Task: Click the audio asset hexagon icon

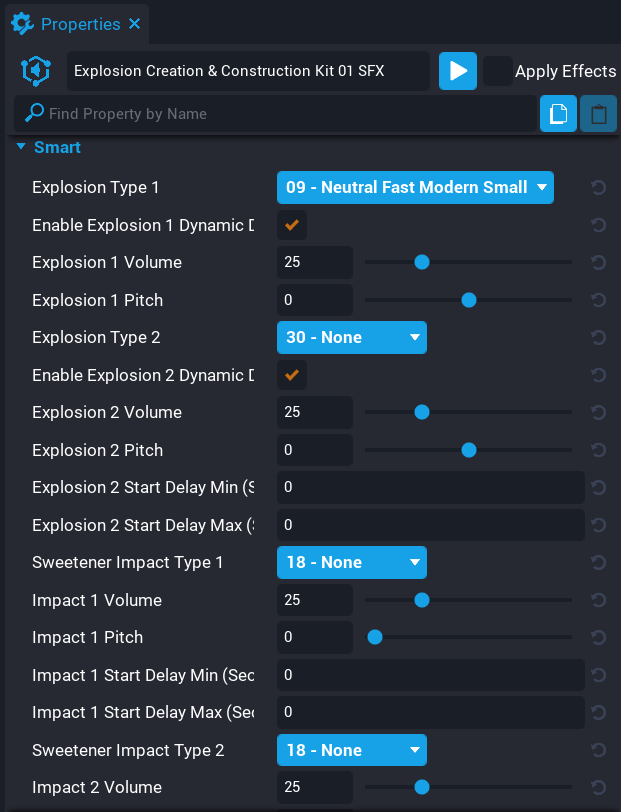Action: pyautogui.click(x=34, y=71)
